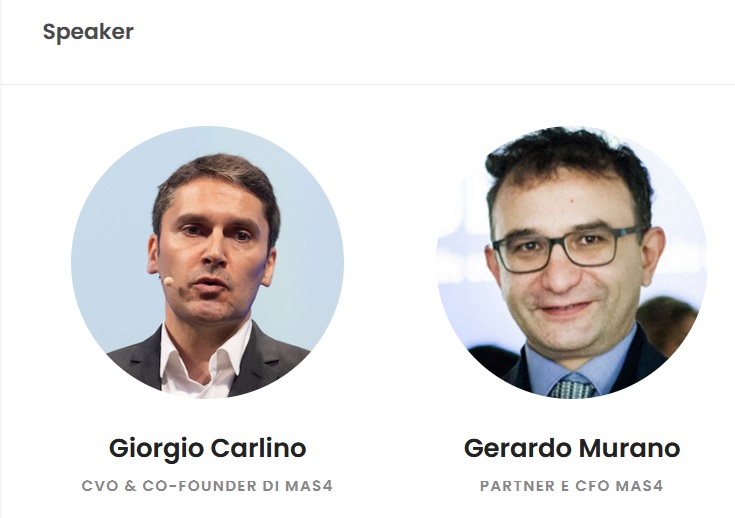Open the Gerardo Murano name link
The height and width of the screenshot is (518, 735).
click(572, 449)
